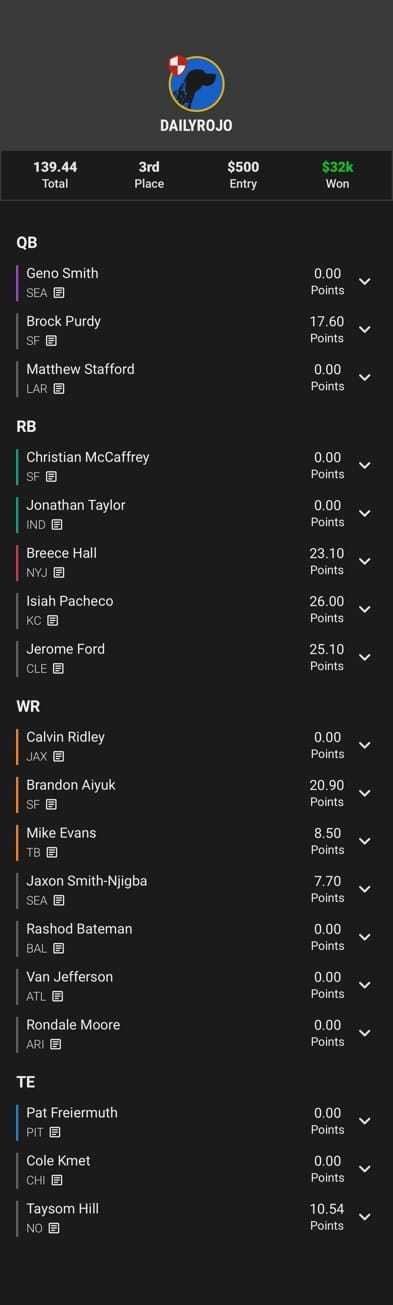Click the 3rd Place stat
This screenshot has width=393, height=1305.
pos(149,175)
